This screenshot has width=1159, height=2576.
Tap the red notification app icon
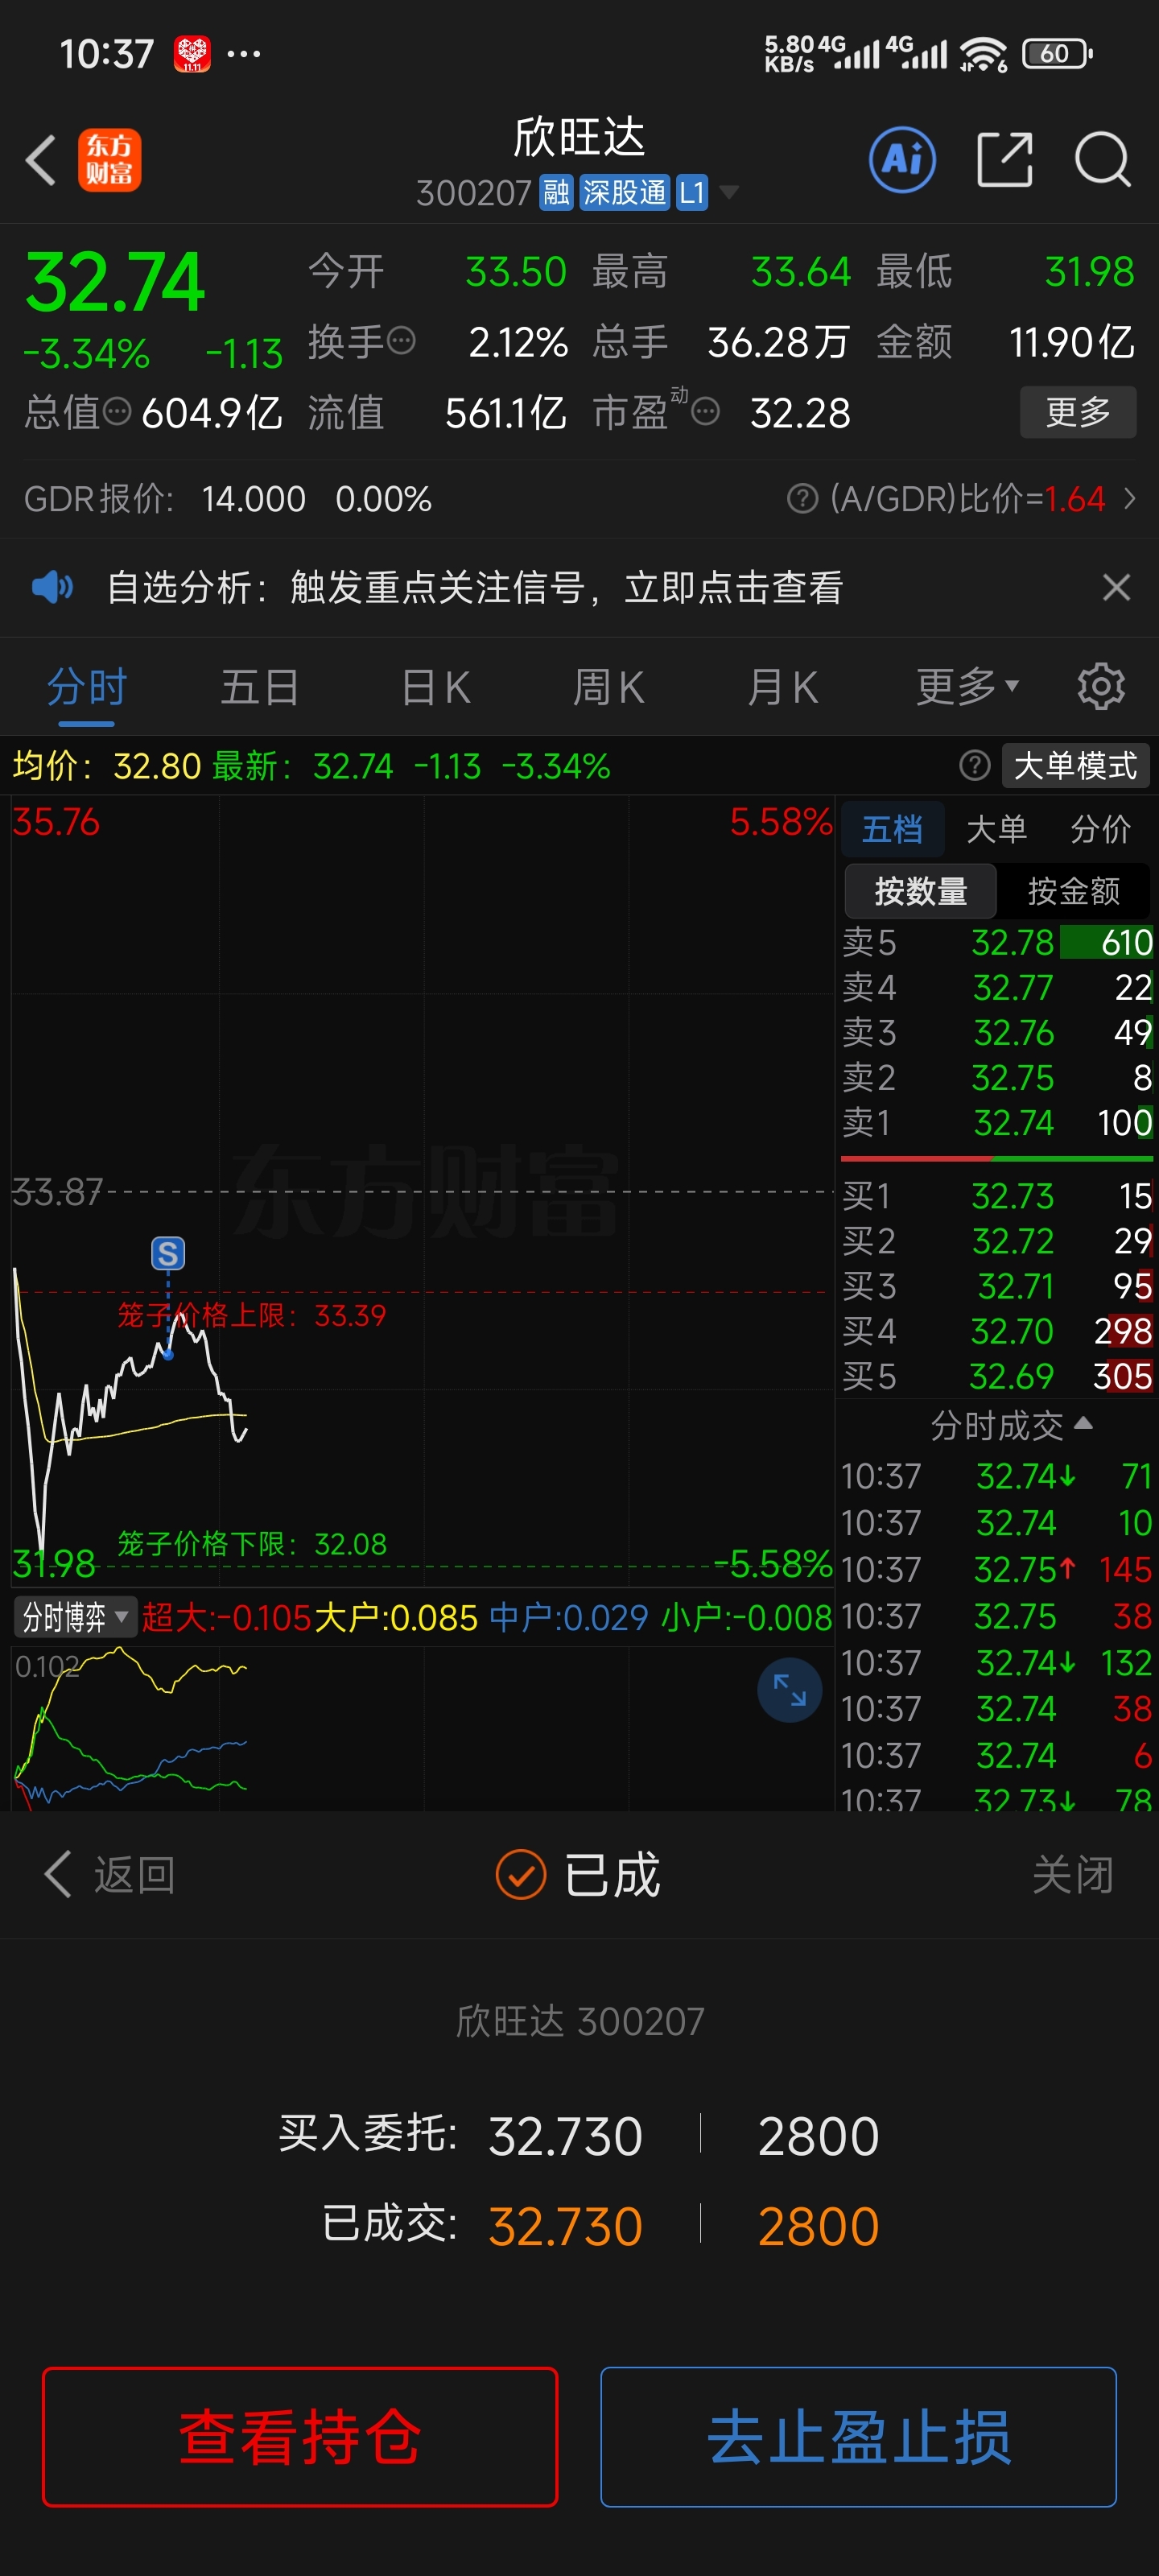tap(192, 53)
